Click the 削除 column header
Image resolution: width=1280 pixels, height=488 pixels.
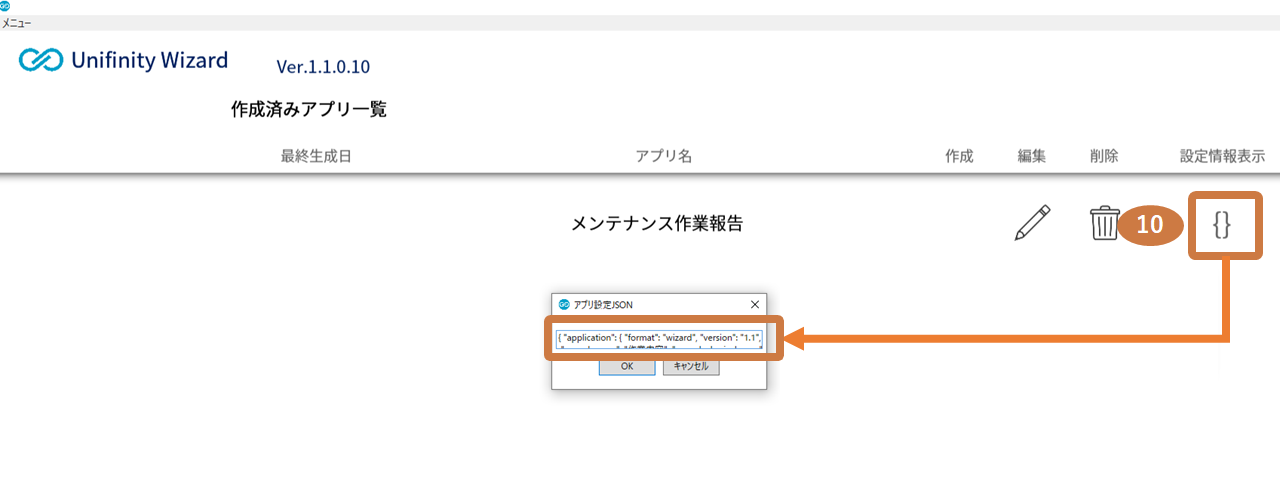pyautogui.click(x=1104, y=156)
